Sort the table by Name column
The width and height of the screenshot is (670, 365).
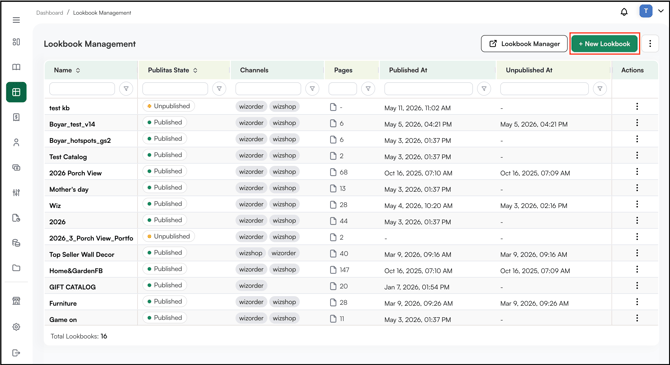pyautogui.click(x=78, y=70)
